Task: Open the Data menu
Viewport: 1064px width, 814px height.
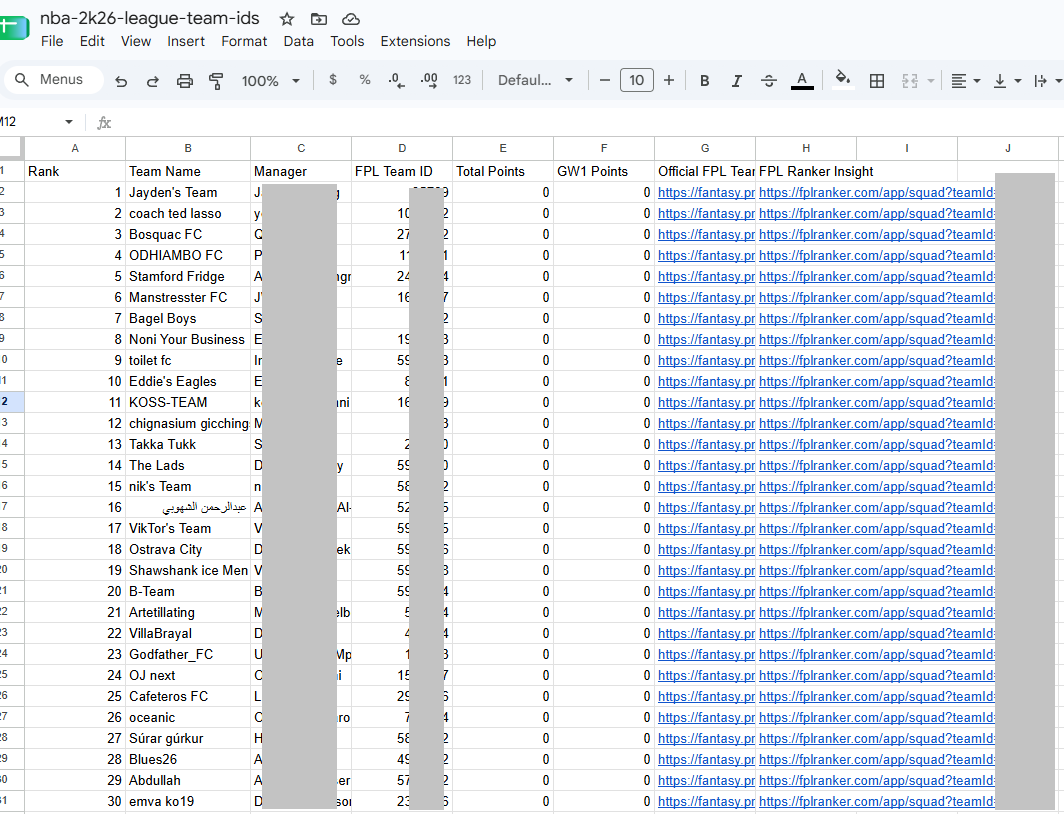Action: pos(299,41)
